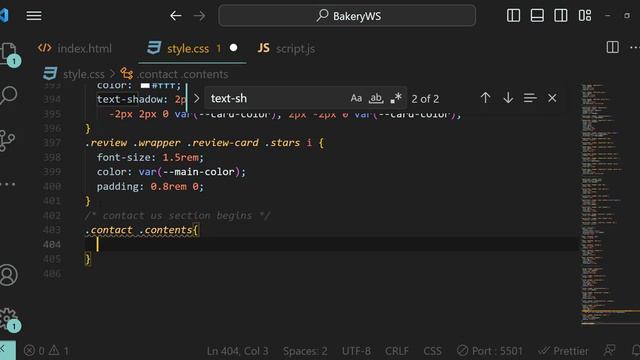
Task: Toggle Match Whole Word in Find widget
Action: coord(376,98)
